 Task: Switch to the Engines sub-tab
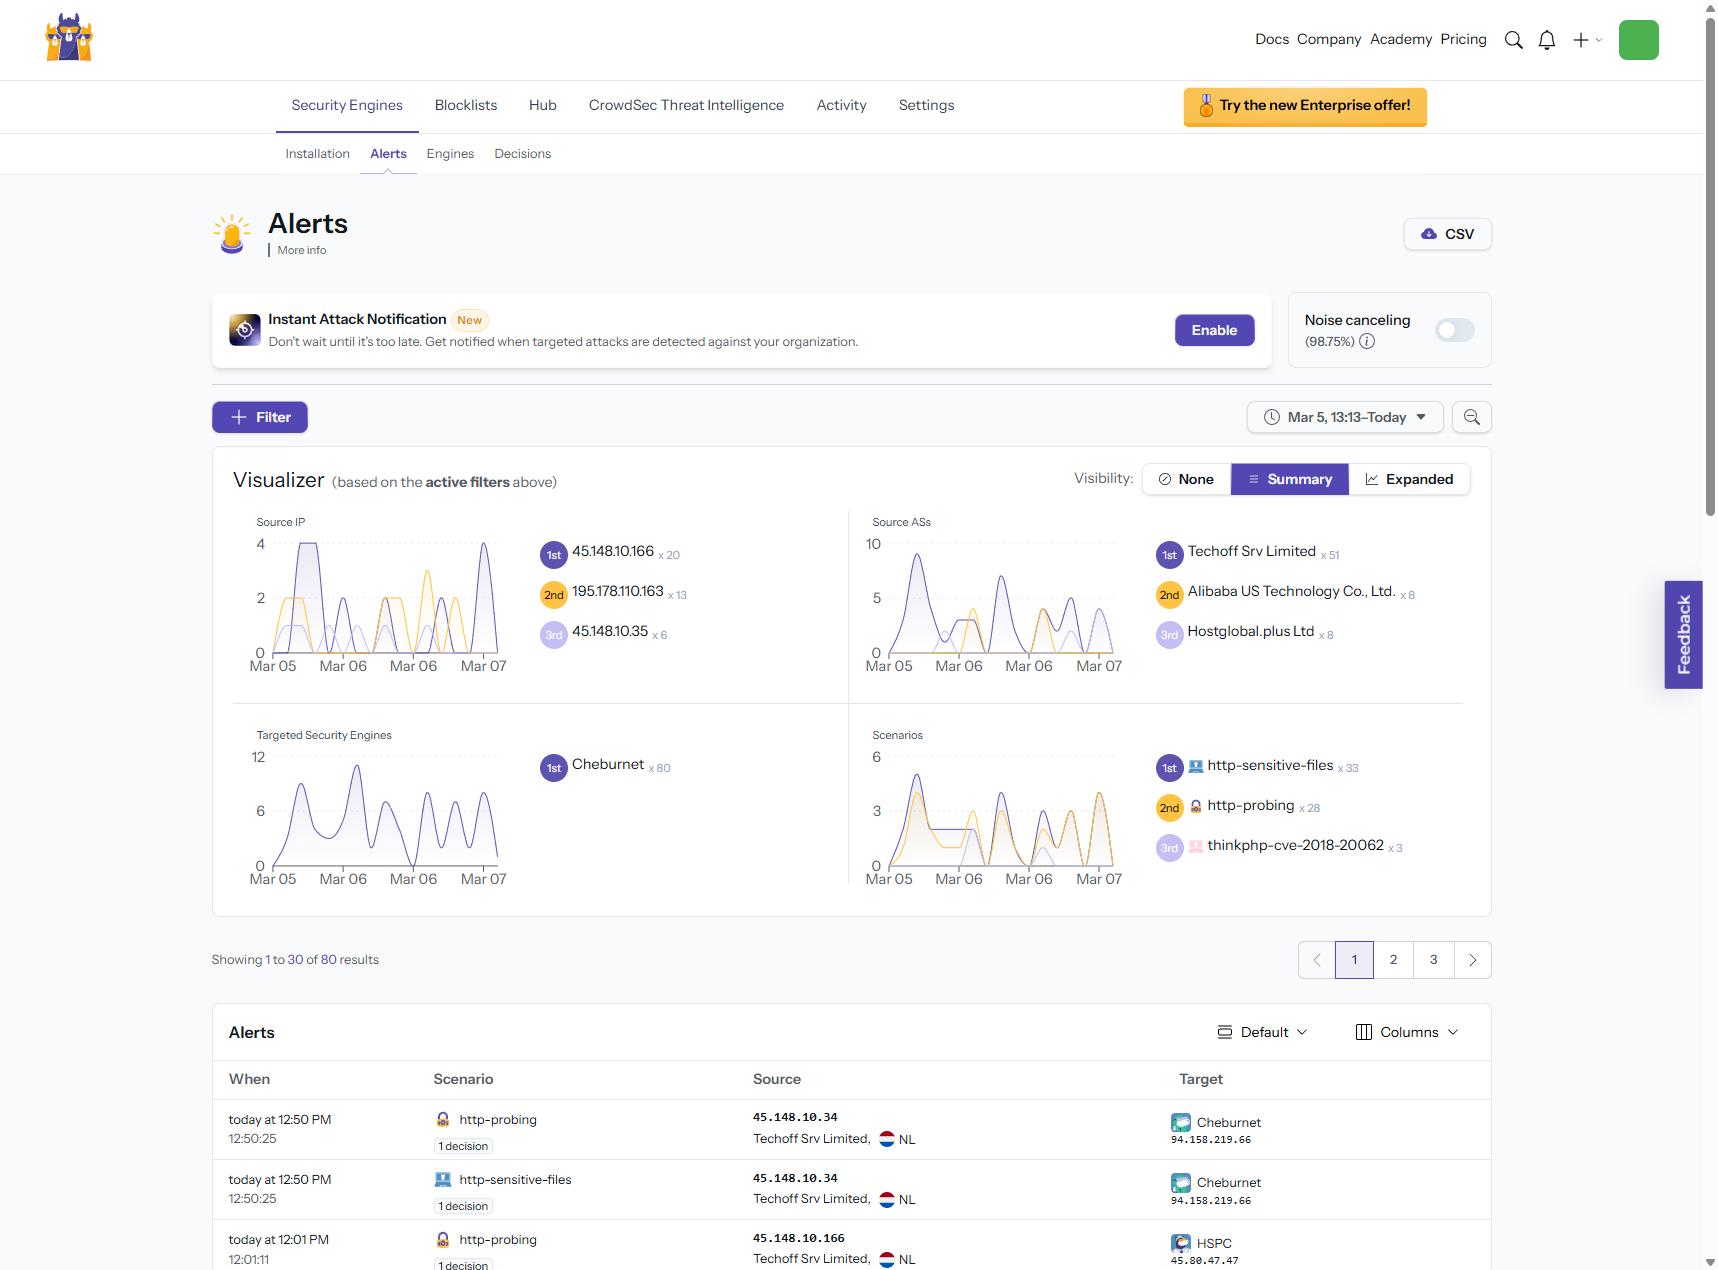click(x=450, y=154)
